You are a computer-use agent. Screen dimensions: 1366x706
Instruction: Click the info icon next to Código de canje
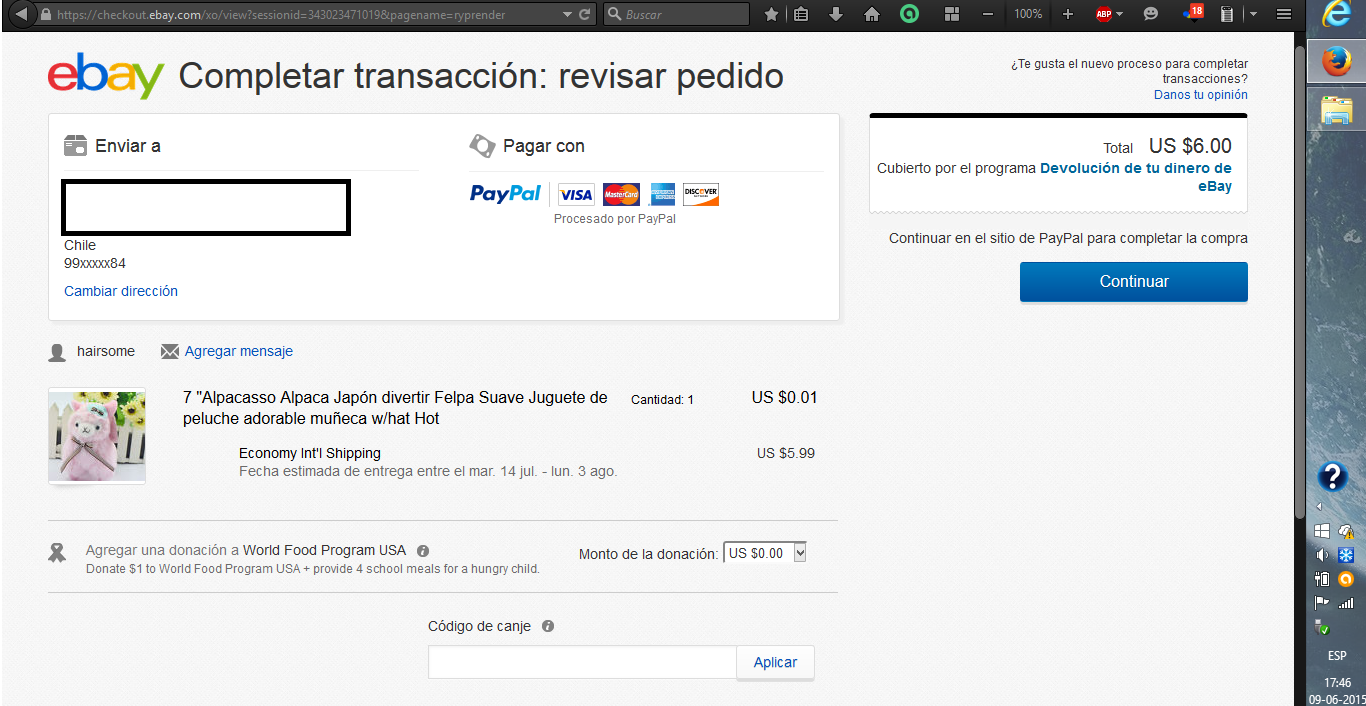(x=548, y=626)
